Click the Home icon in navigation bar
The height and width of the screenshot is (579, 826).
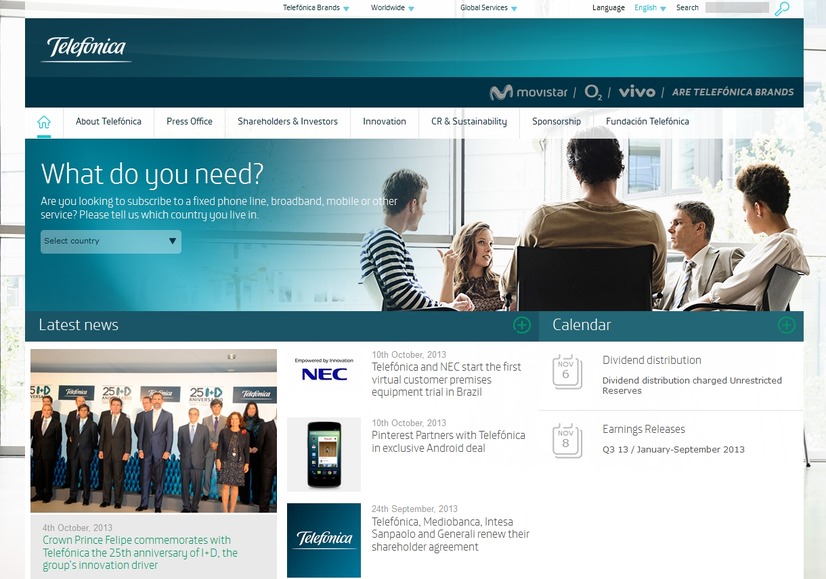pyautogui.click(x=44, y=122)
